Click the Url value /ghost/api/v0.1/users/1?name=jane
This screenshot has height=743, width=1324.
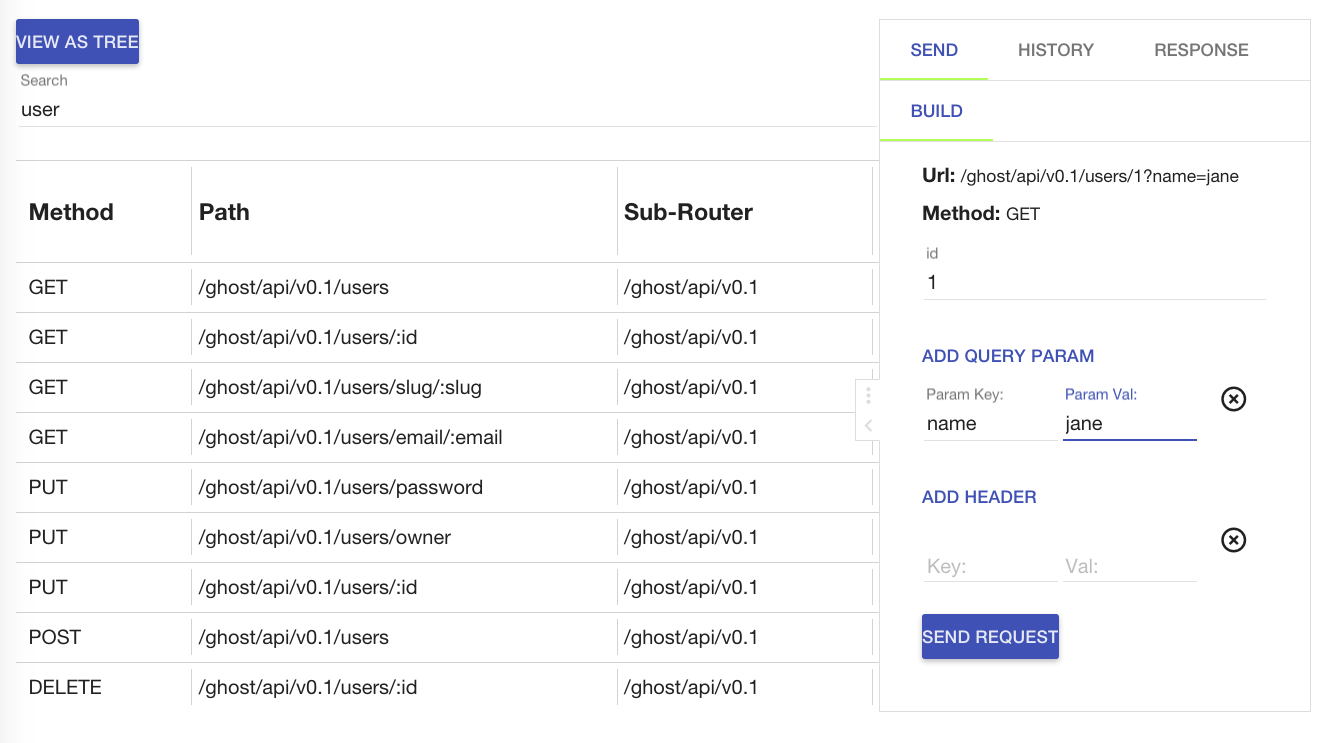[x=1099, y=177]
